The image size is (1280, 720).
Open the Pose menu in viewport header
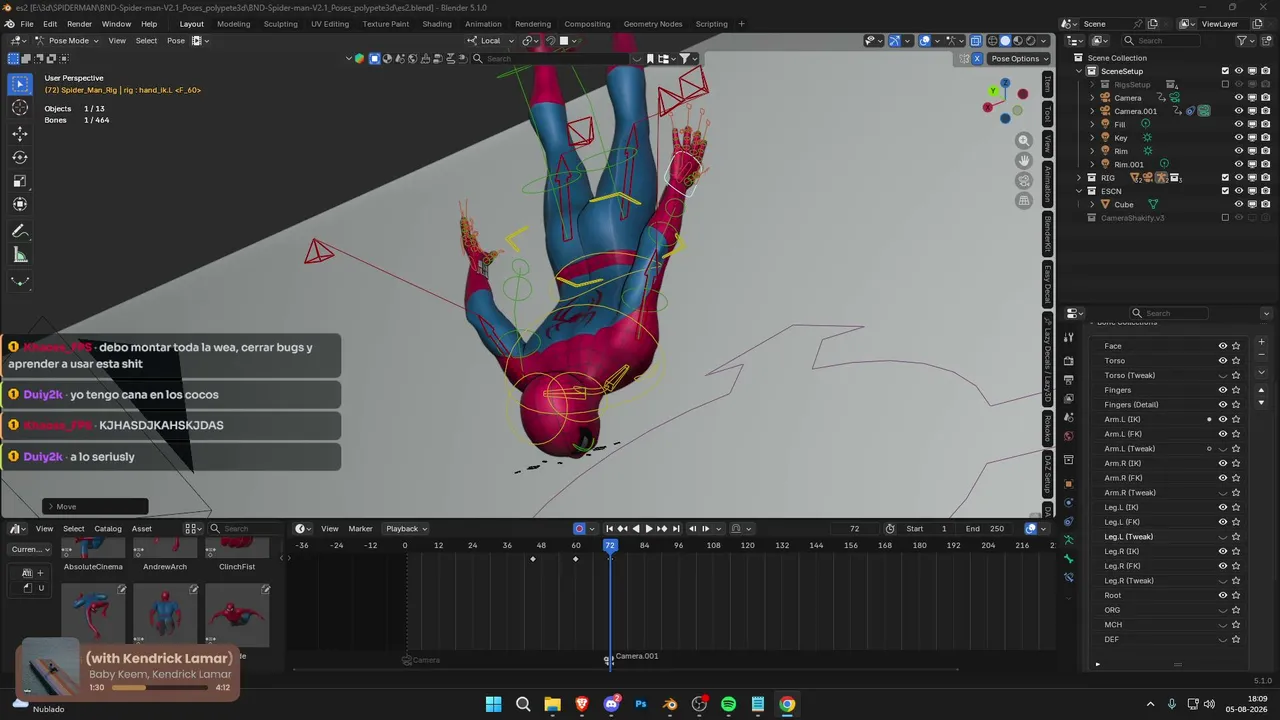(x=176, y=41)
